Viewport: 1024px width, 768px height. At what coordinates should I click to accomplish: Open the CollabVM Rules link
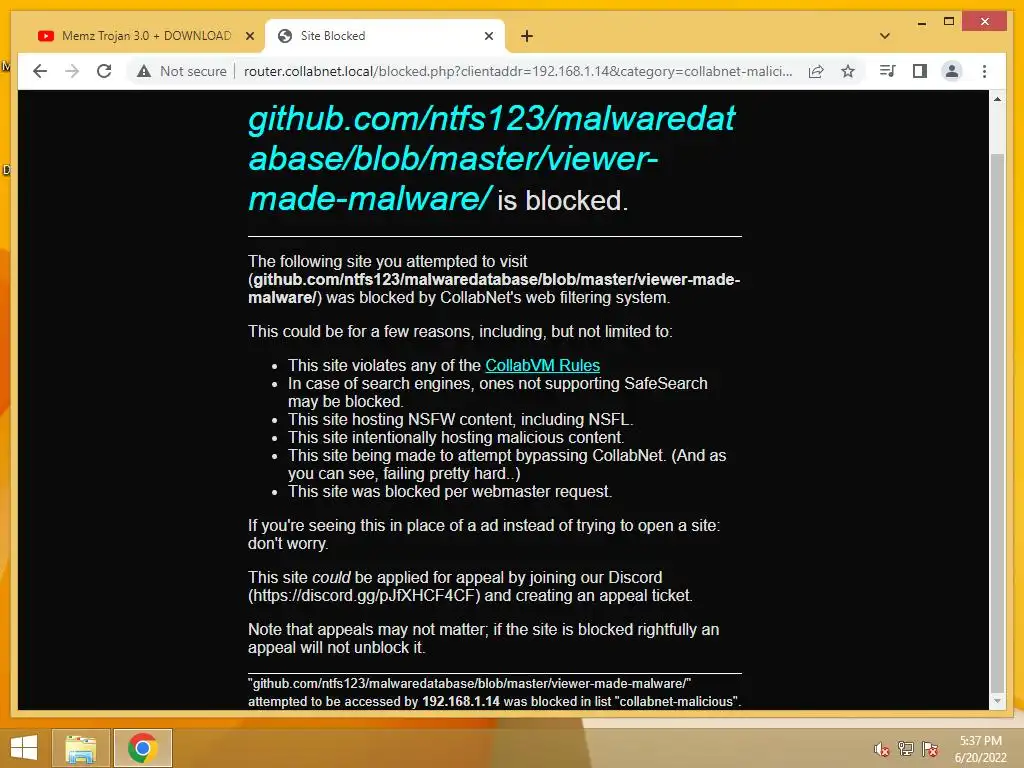tap(542, 365)
